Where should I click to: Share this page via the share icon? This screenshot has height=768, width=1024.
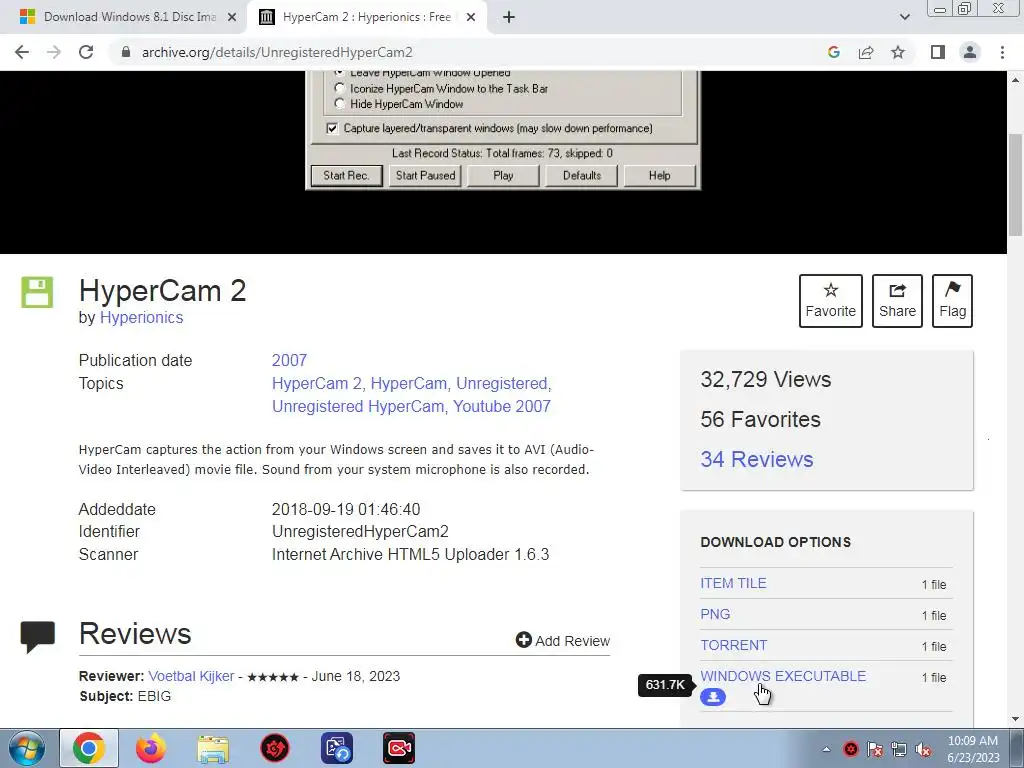click(x=866, y=52)
